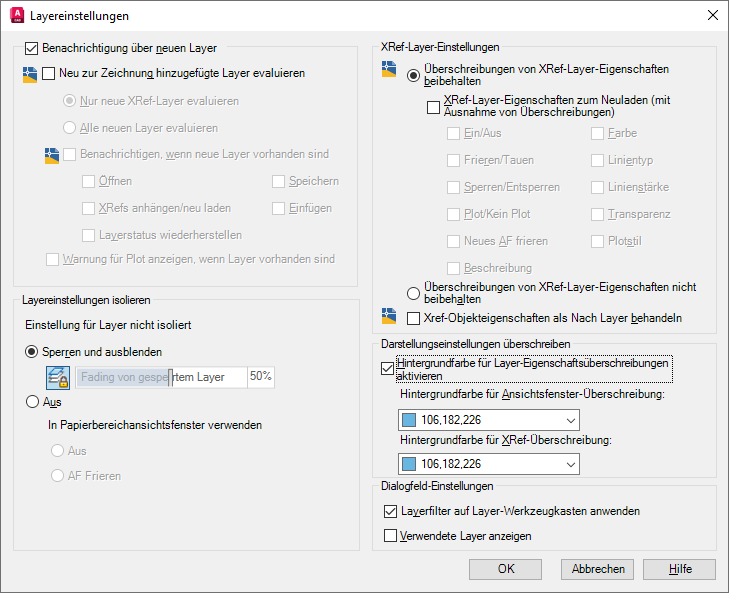Click drawing icon beside 'Neu zur Zeichnung hinzugefügte Layer evaluieren'

point(30,74)
